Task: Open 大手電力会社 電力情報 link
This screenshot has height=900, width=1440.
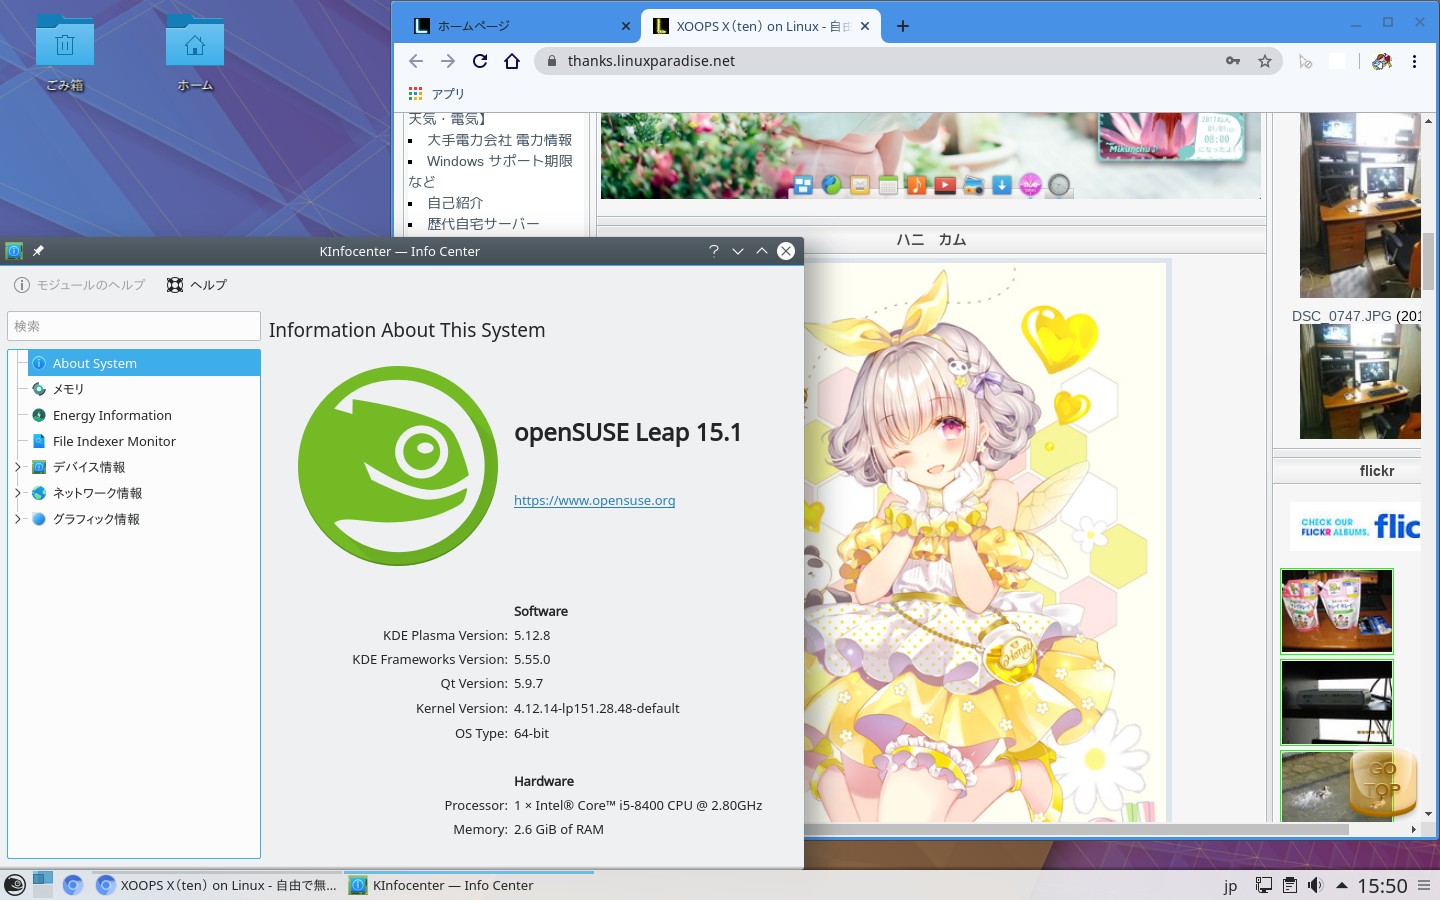Action: click(500, 140)
